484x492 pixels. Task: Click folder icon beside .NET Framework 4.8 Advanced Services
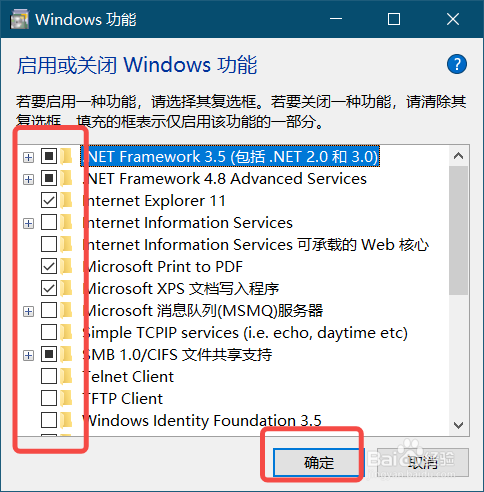(x=67, y=179)
